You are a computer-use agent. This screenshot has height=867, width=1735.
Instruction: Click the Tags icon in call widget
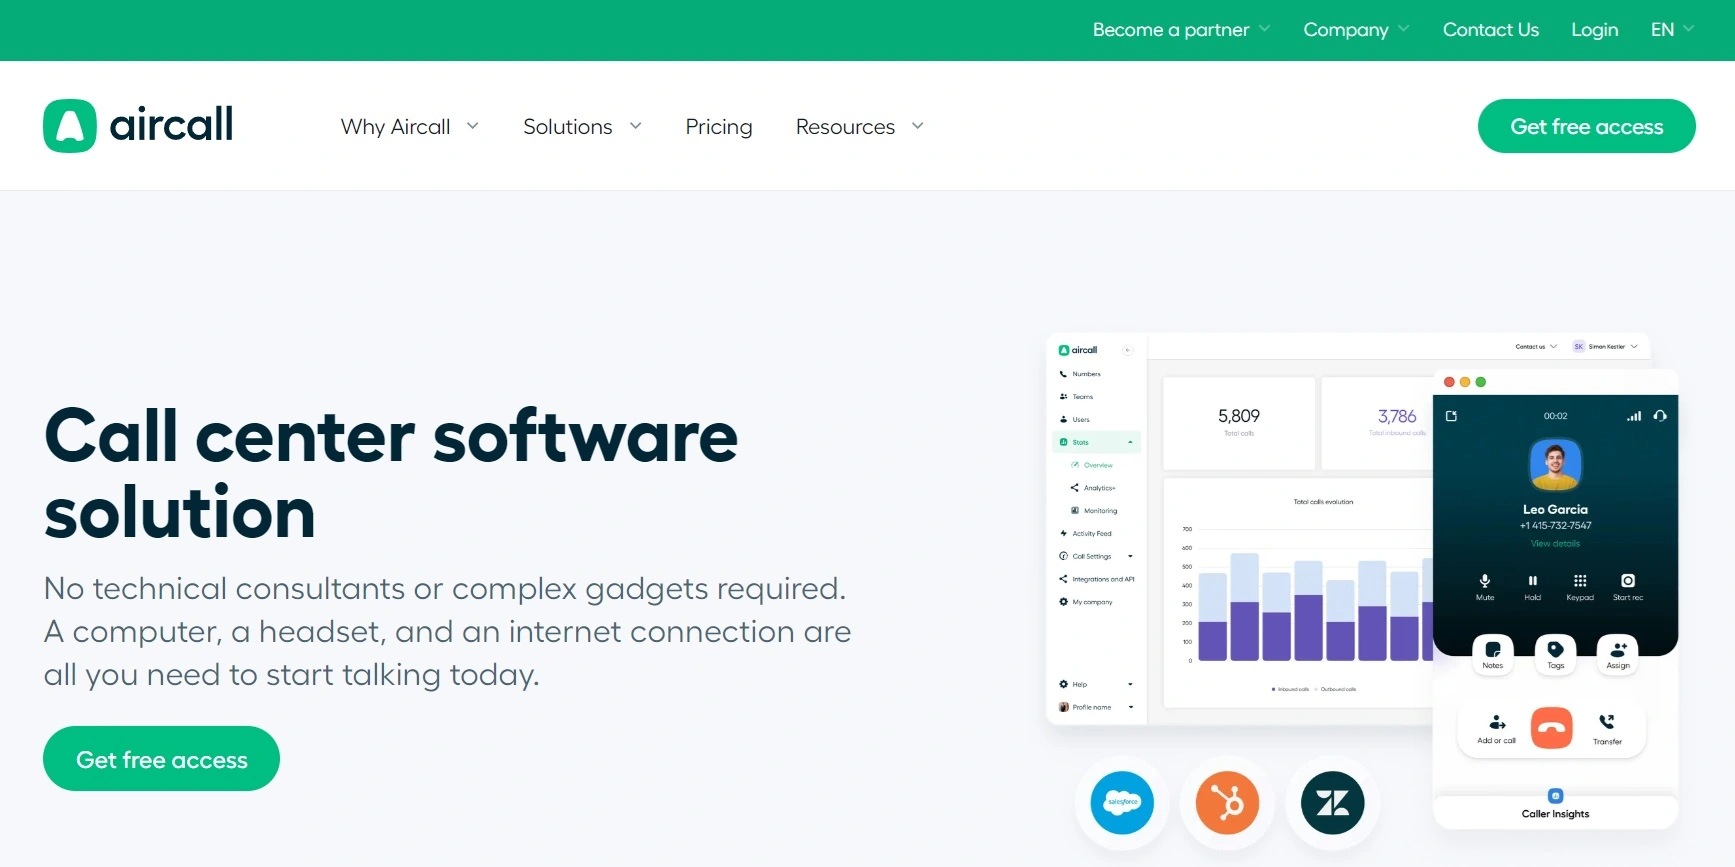pyautogui.click(x=1555, y=652)
